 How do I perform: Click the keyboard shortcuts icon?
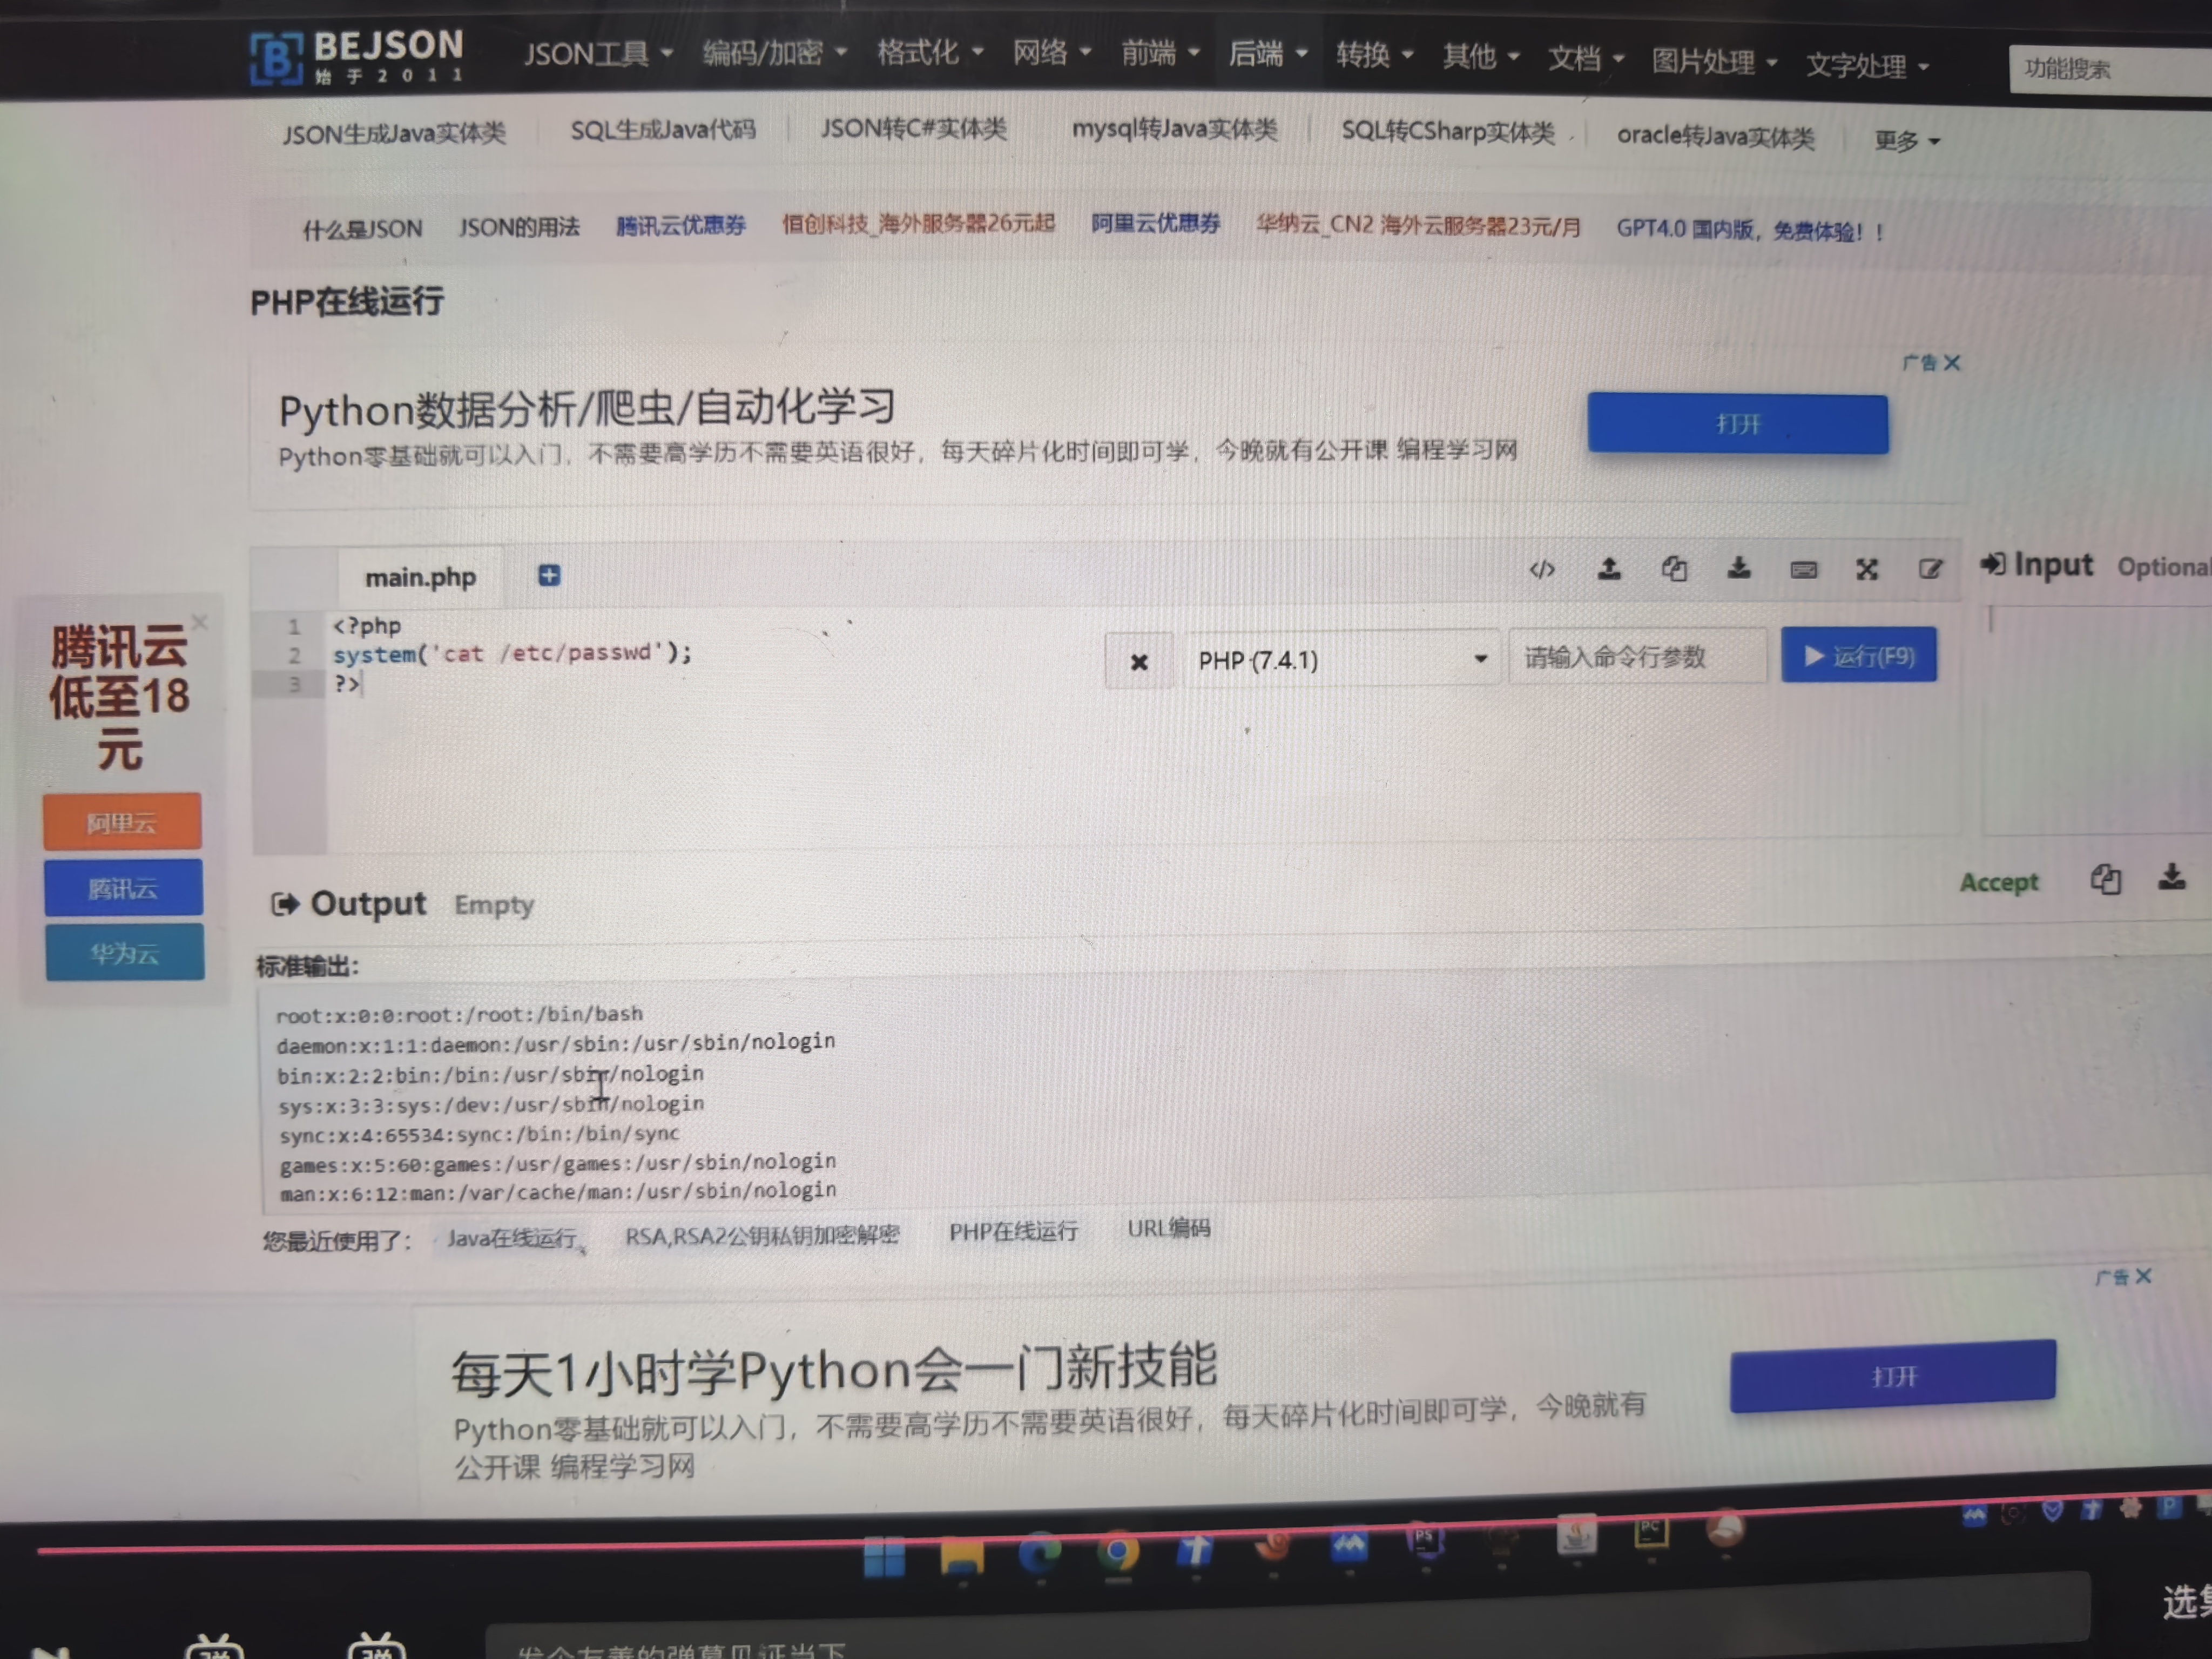[1803, 570]
